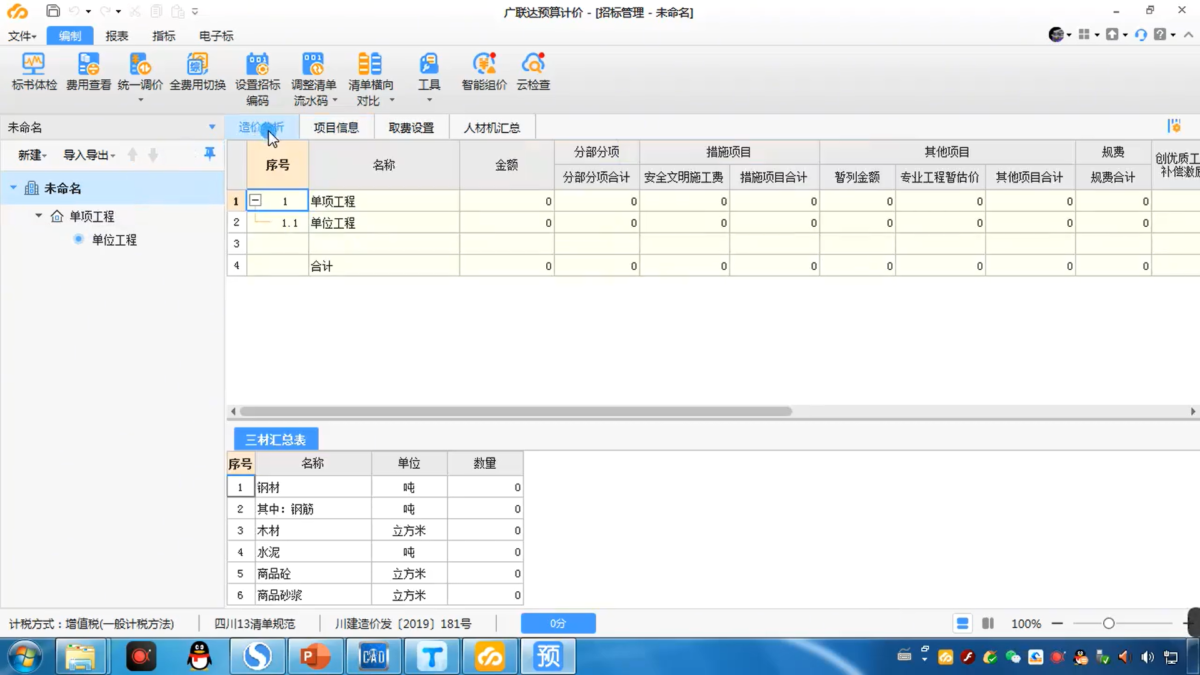Click the Windows Start button
Viewport: 1200px width, 675px height.
click(24, 657)
